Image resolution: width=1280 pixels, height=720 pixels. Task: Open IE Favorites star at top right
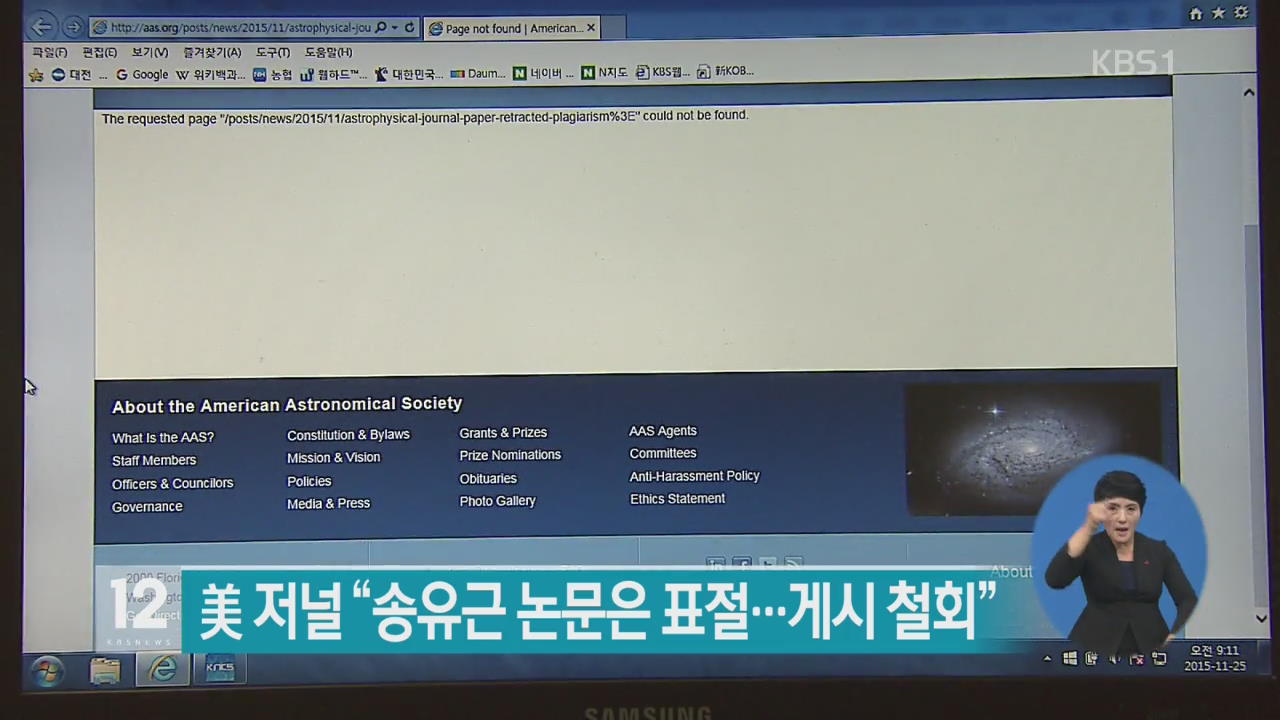1218,13
